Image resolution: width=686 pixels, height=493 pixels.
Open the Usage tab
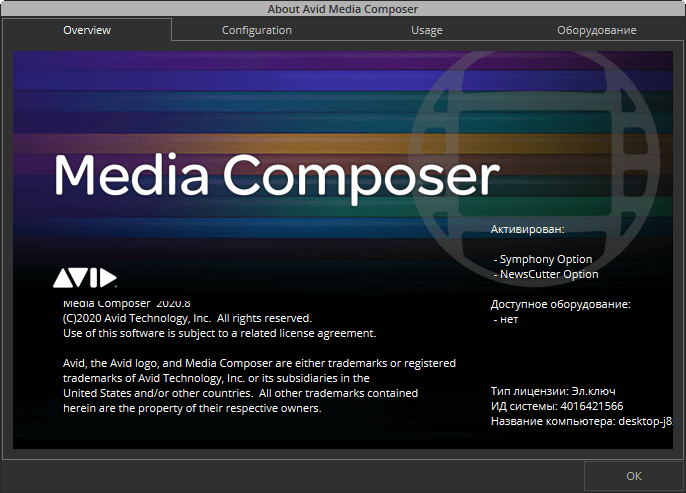[427, 30]
